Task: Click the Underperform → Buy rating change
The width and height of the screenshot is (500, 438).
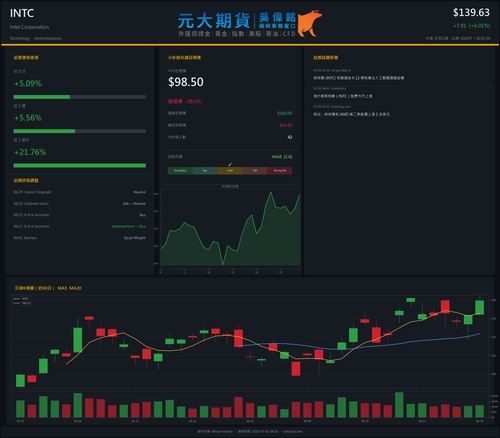Action: pyautogui.click(x=128, y=226)
